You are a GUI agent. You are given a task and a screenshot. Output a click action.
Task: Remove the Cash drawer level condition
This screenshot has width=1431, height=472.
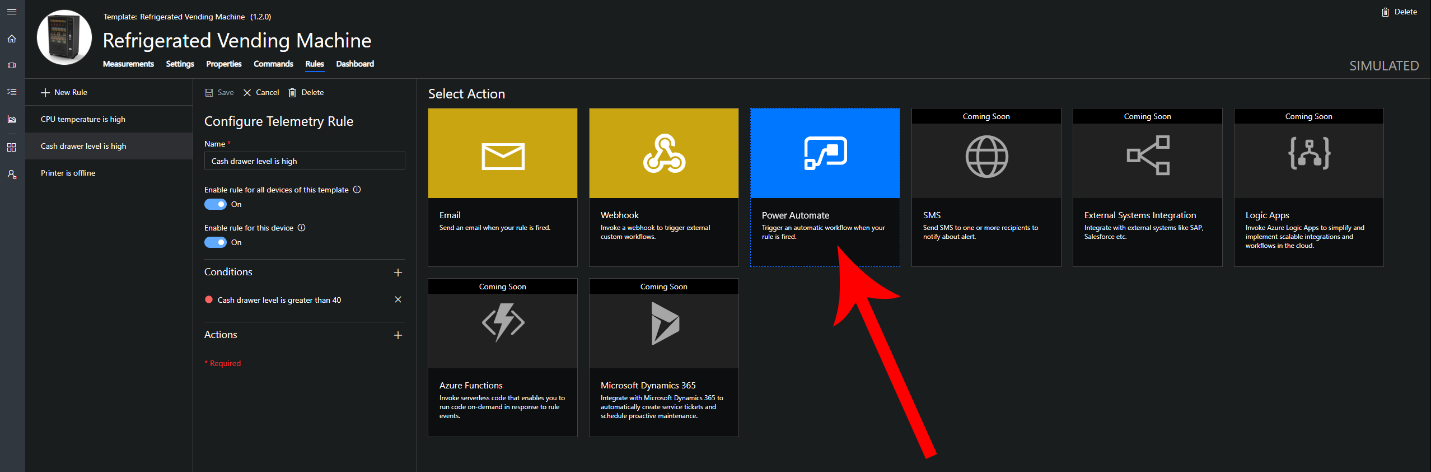(398, 300)
